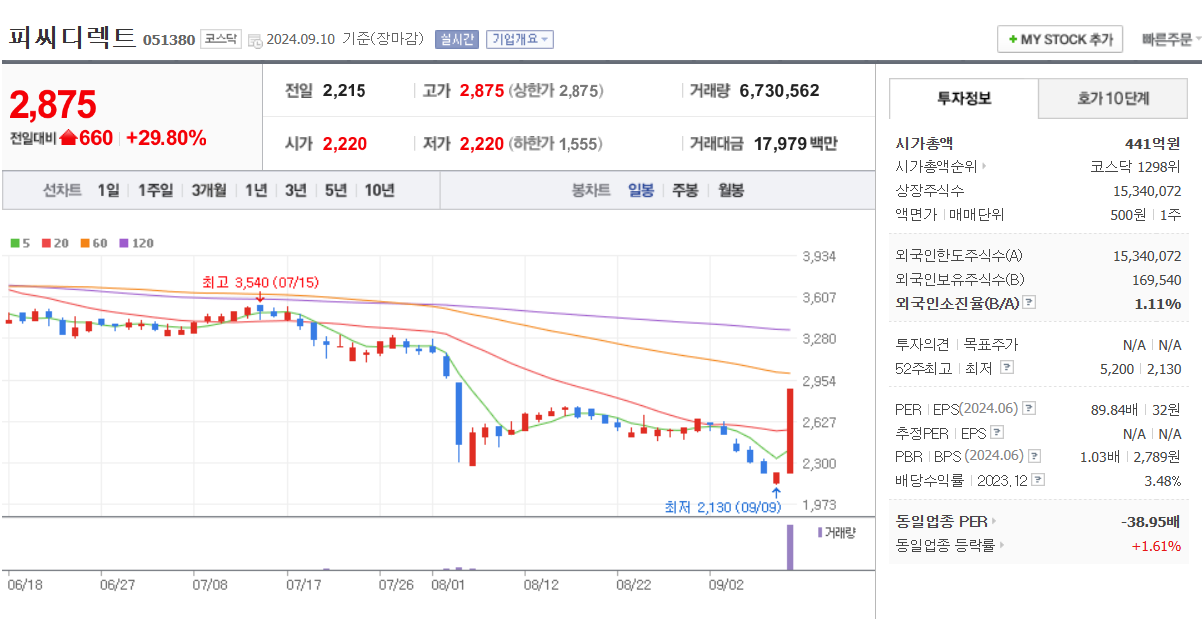
Task: Click the +29.80% change rate
Action: tap(167, 138)
